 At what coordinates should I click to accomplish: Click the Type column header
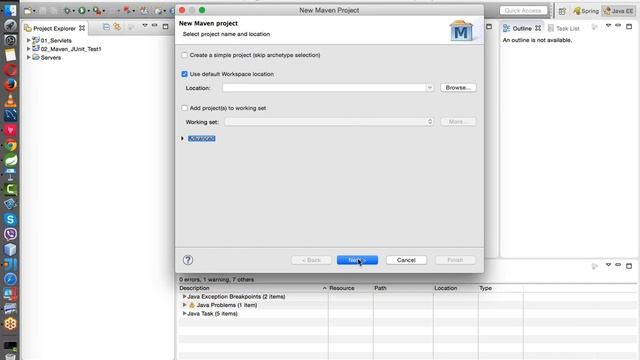(x=500, y=288)
